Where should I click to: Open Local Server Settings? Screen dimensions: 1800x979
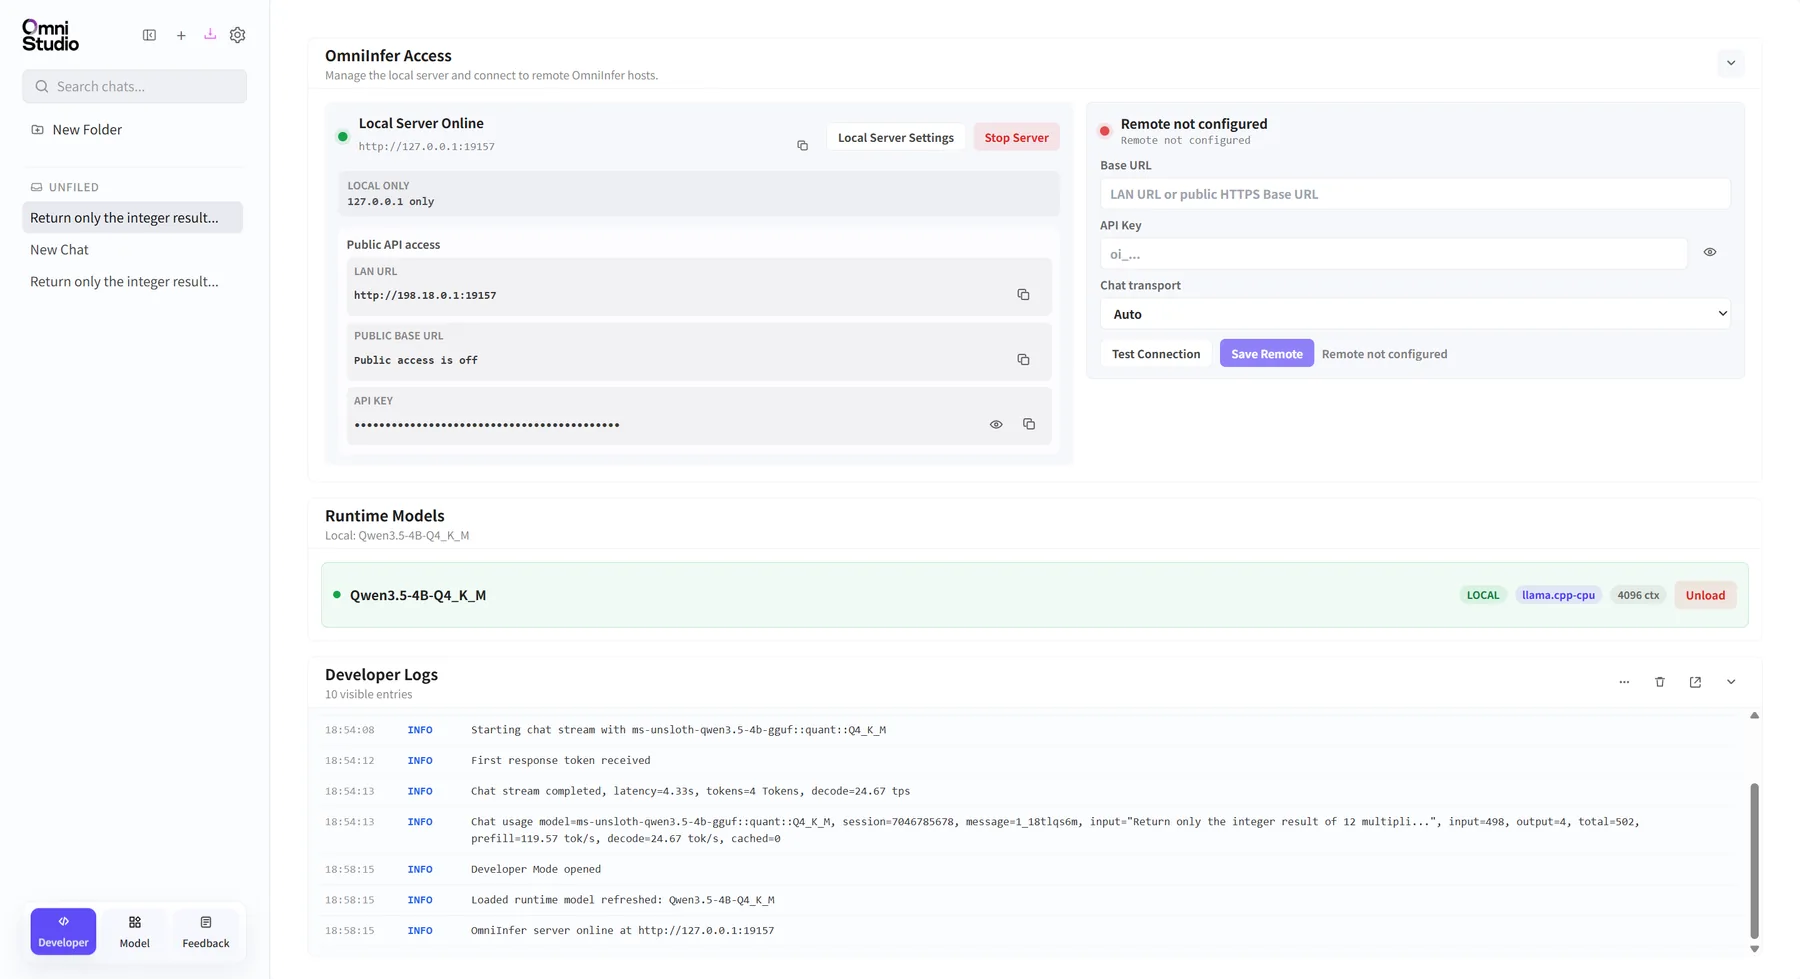pyautogui.click(x=896, y=137)
